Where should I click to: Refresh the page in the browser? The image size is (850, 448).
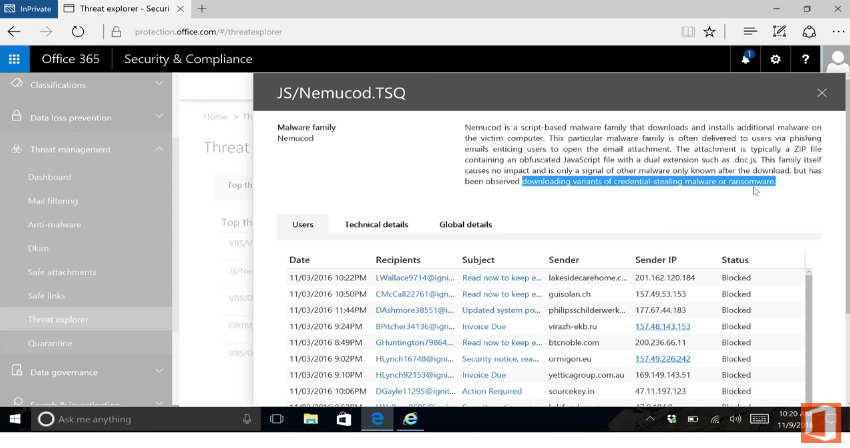pos(78,31)
